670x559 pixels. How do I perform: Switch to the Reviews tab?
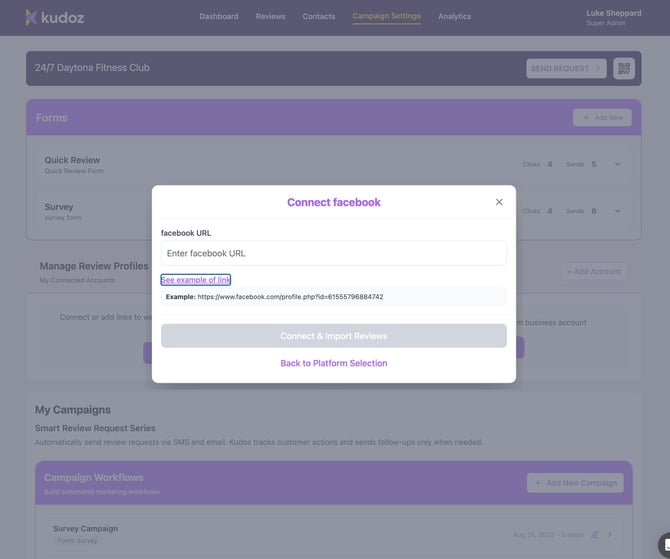[270, 17]
